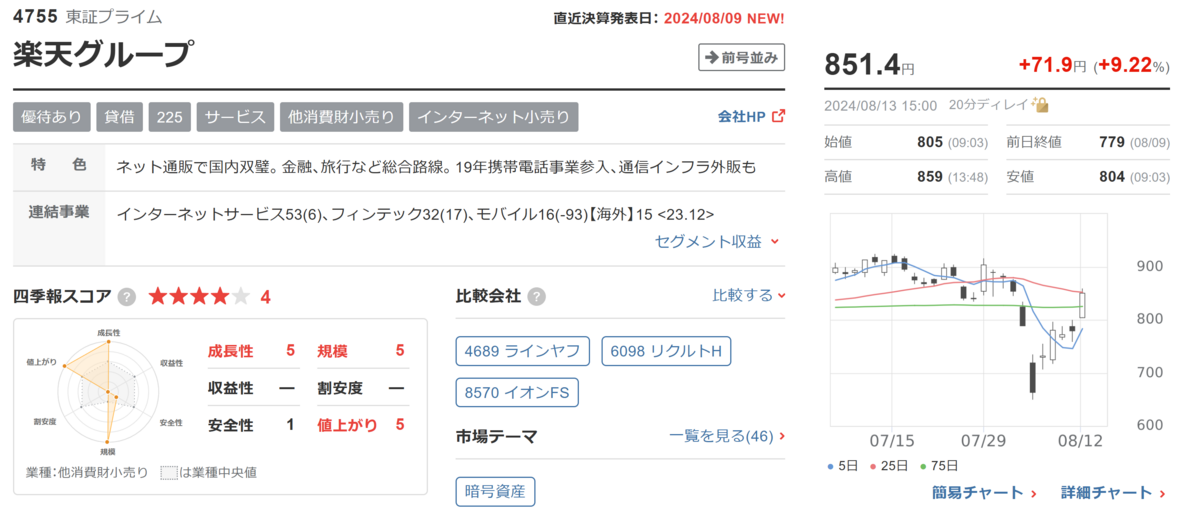Viewport: 1200px width, 514px height.
Task: Click the 始値 value 805
Action: pos(930,142)
